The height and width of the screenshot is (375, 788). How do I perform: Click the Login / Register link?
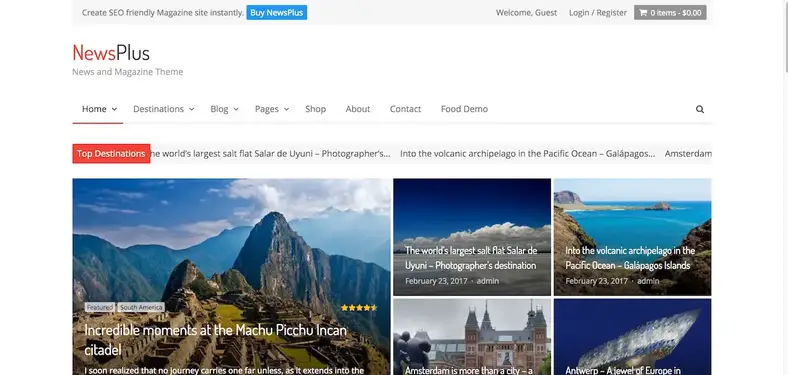(x=598, y=13)
